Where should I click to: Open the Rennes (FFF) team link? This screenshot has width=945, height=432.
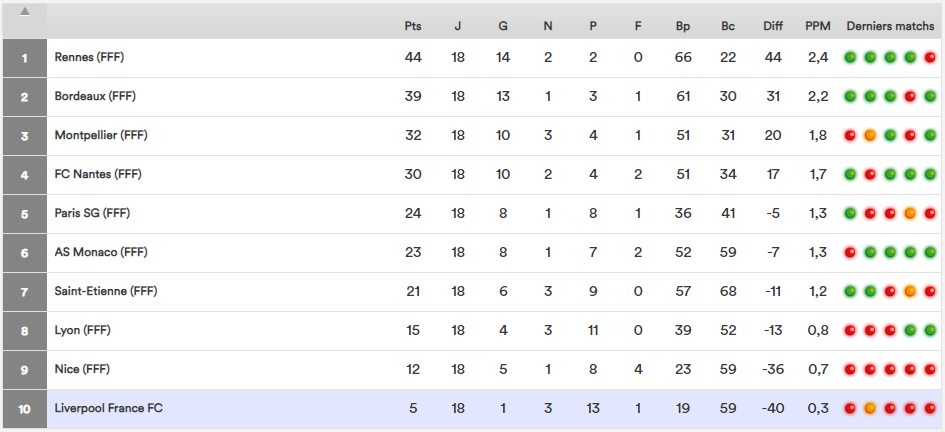(x=89, y=57)
